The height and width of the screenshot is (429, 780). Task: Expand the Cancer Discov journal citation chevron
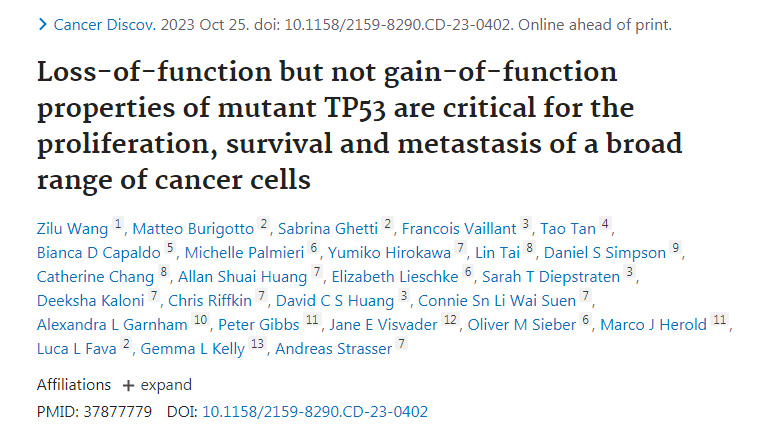[x=41, y=23]
